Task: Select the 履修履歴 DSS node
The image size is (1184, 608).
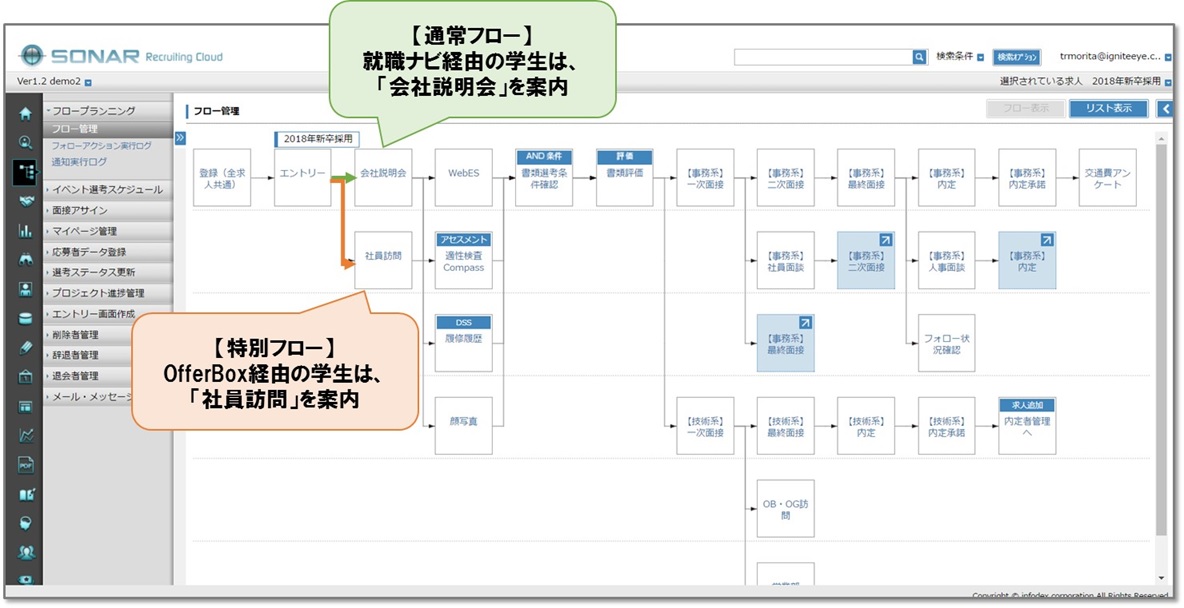Action: click(x=464, y=343)
